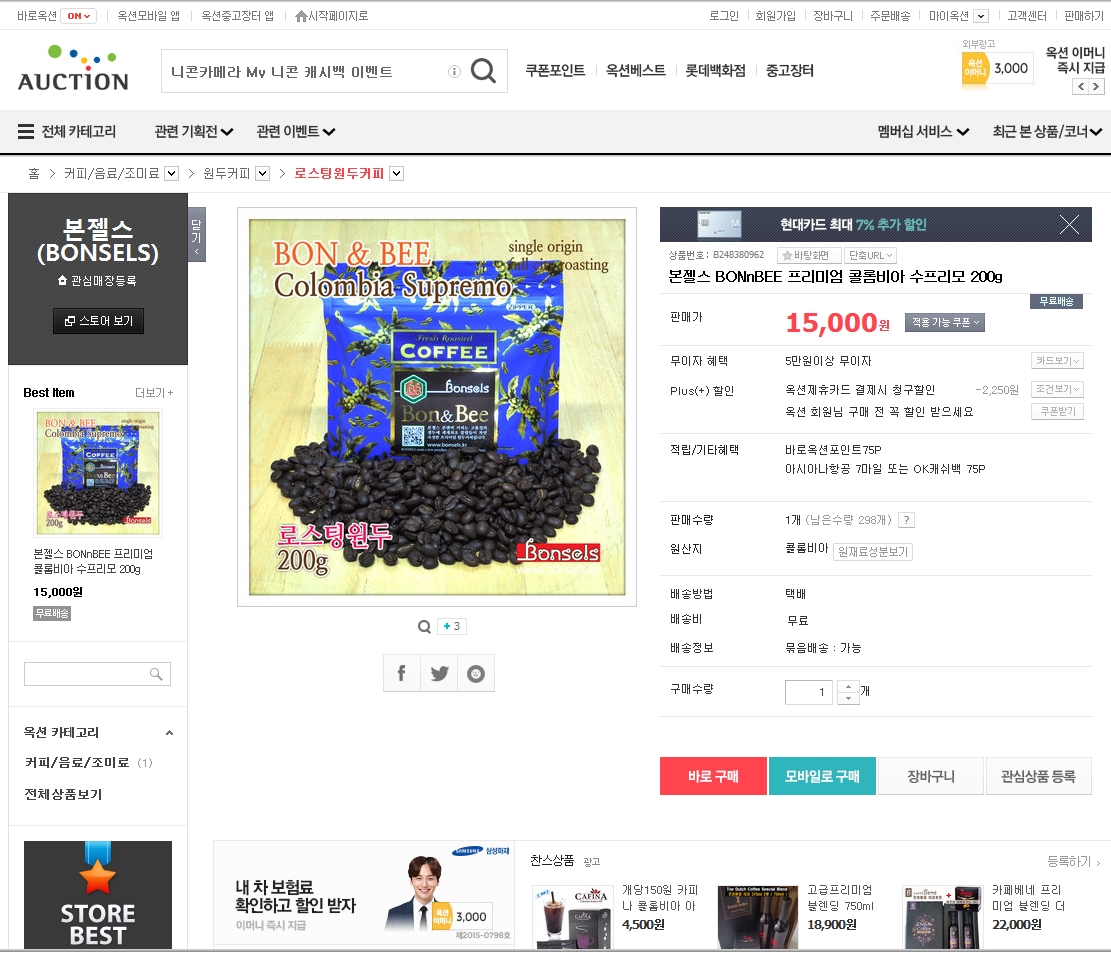
Task: Close the 현대카드 discount banner
Action: click(x=1069, y=225)
